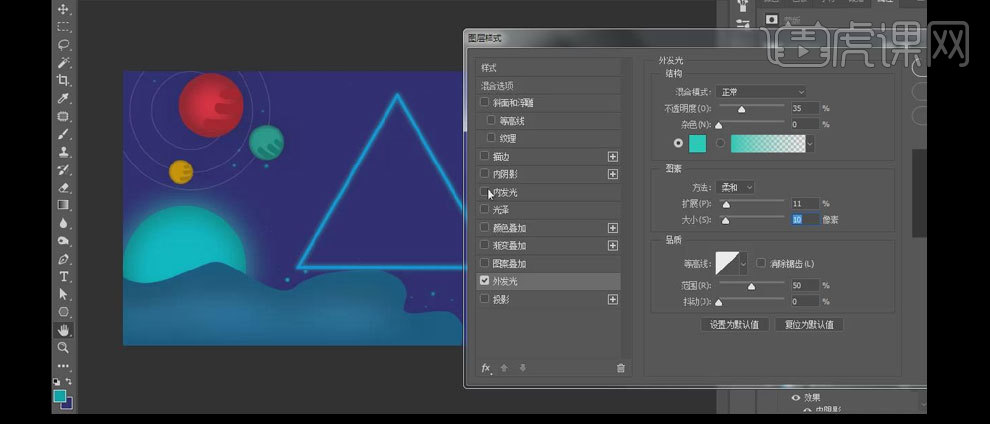Add another 颜色叠加 effect with plus icon

612,228
